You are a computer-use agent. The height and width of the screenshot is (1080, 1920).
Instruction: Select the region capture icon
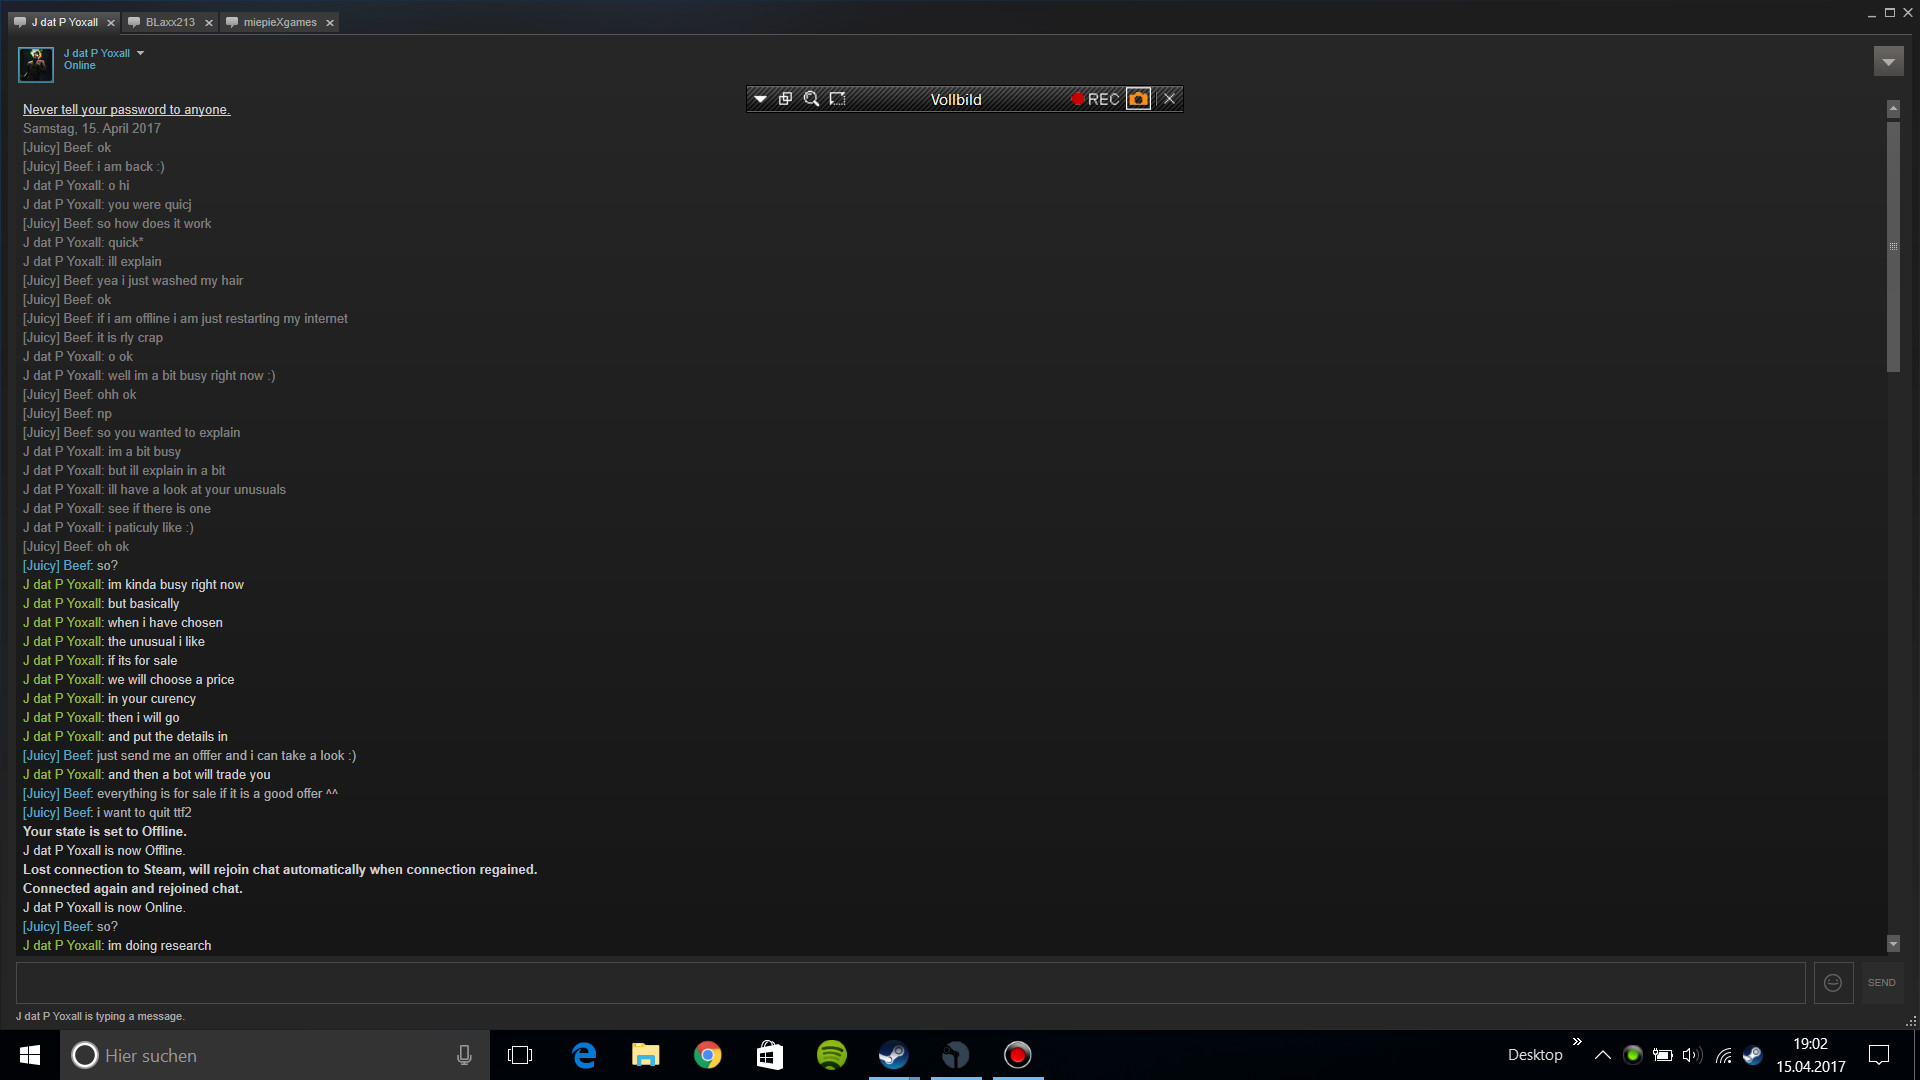[838, 99]
